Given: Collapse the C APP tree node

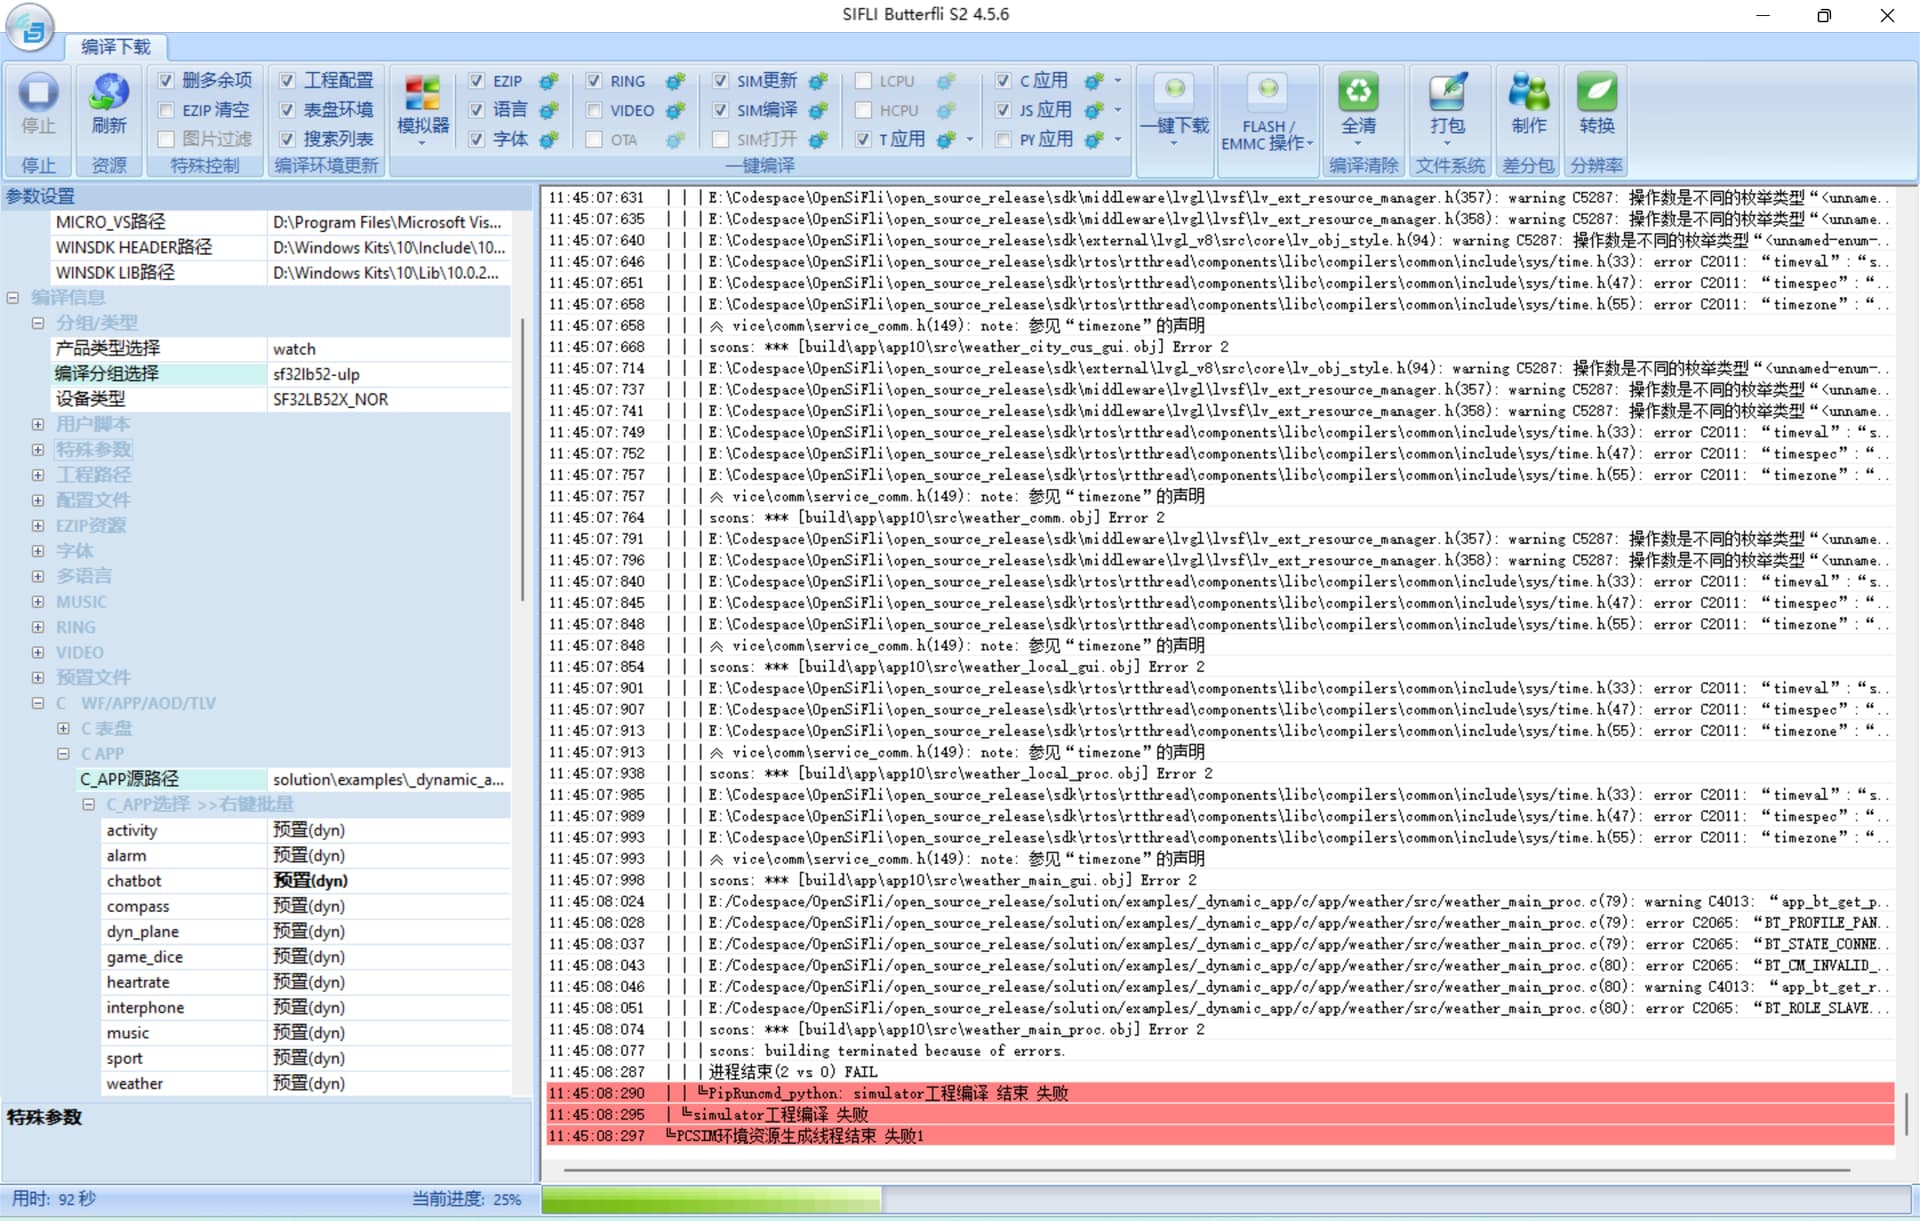Looking at the screenshot, I should click(x=63, y=754).
